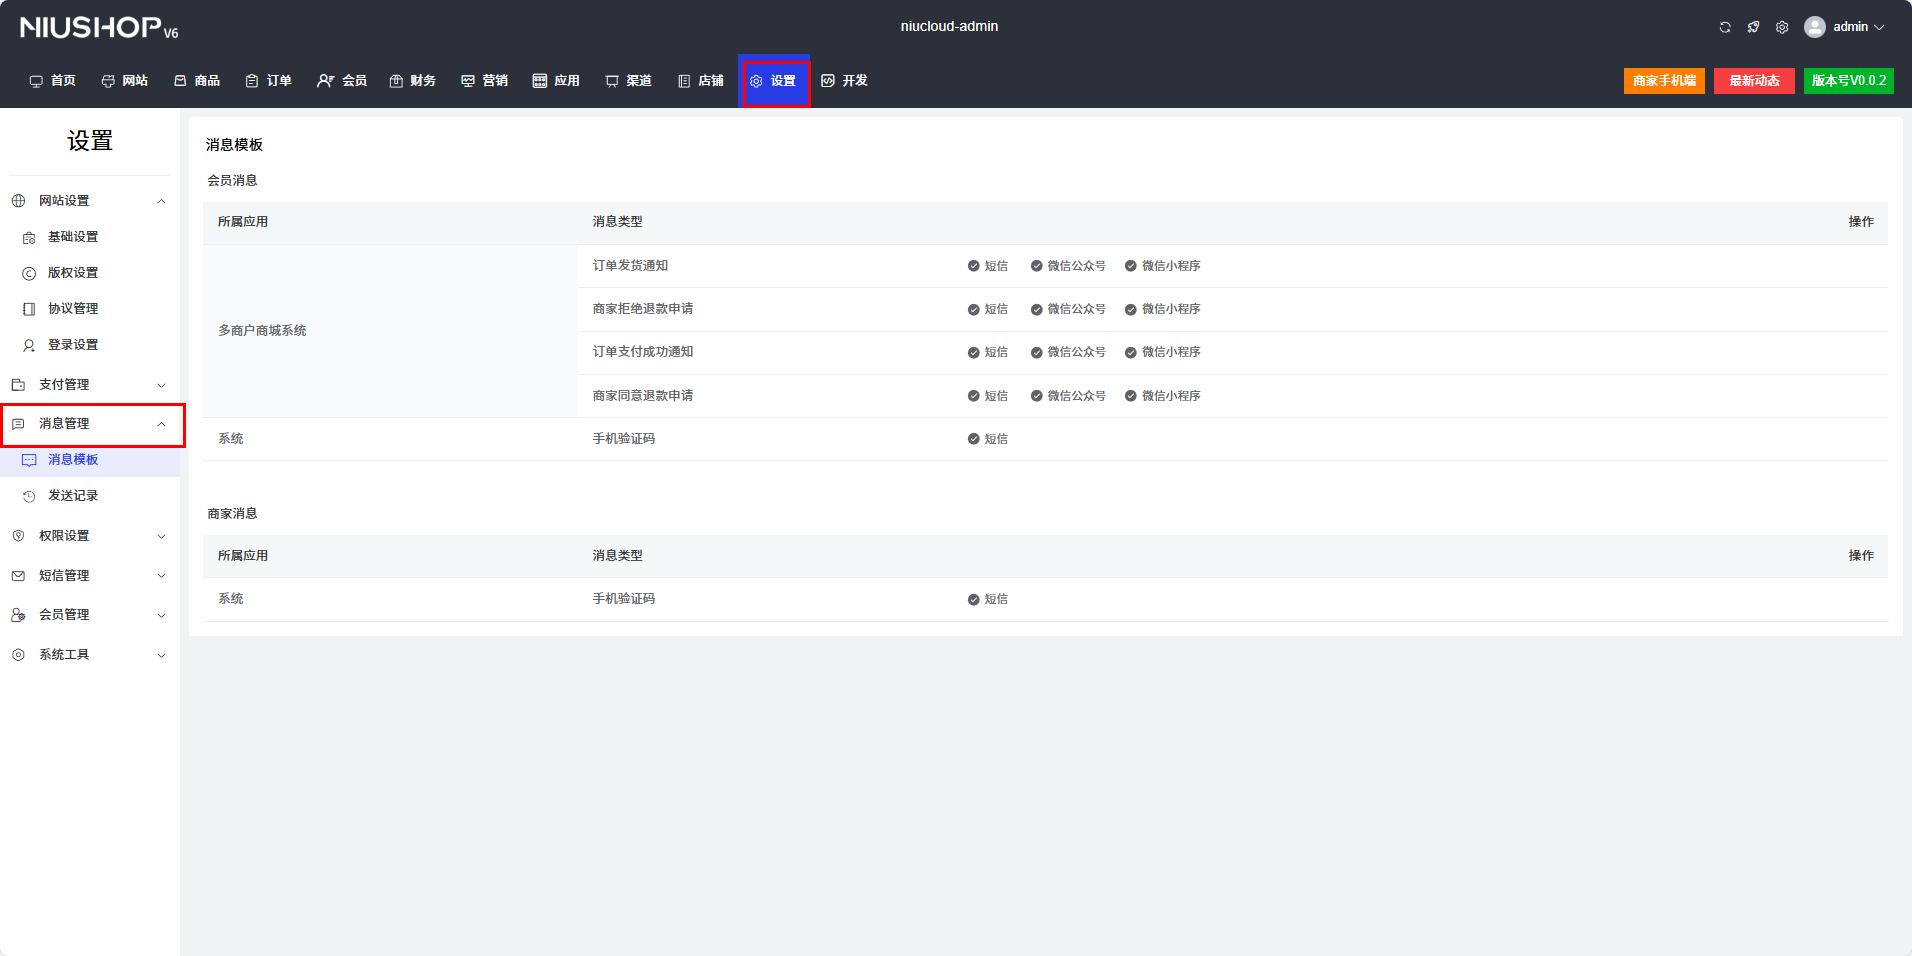Expand the 权限设置 sidebar group
The width and height of the screenshot is (1912, 956).
88,536
